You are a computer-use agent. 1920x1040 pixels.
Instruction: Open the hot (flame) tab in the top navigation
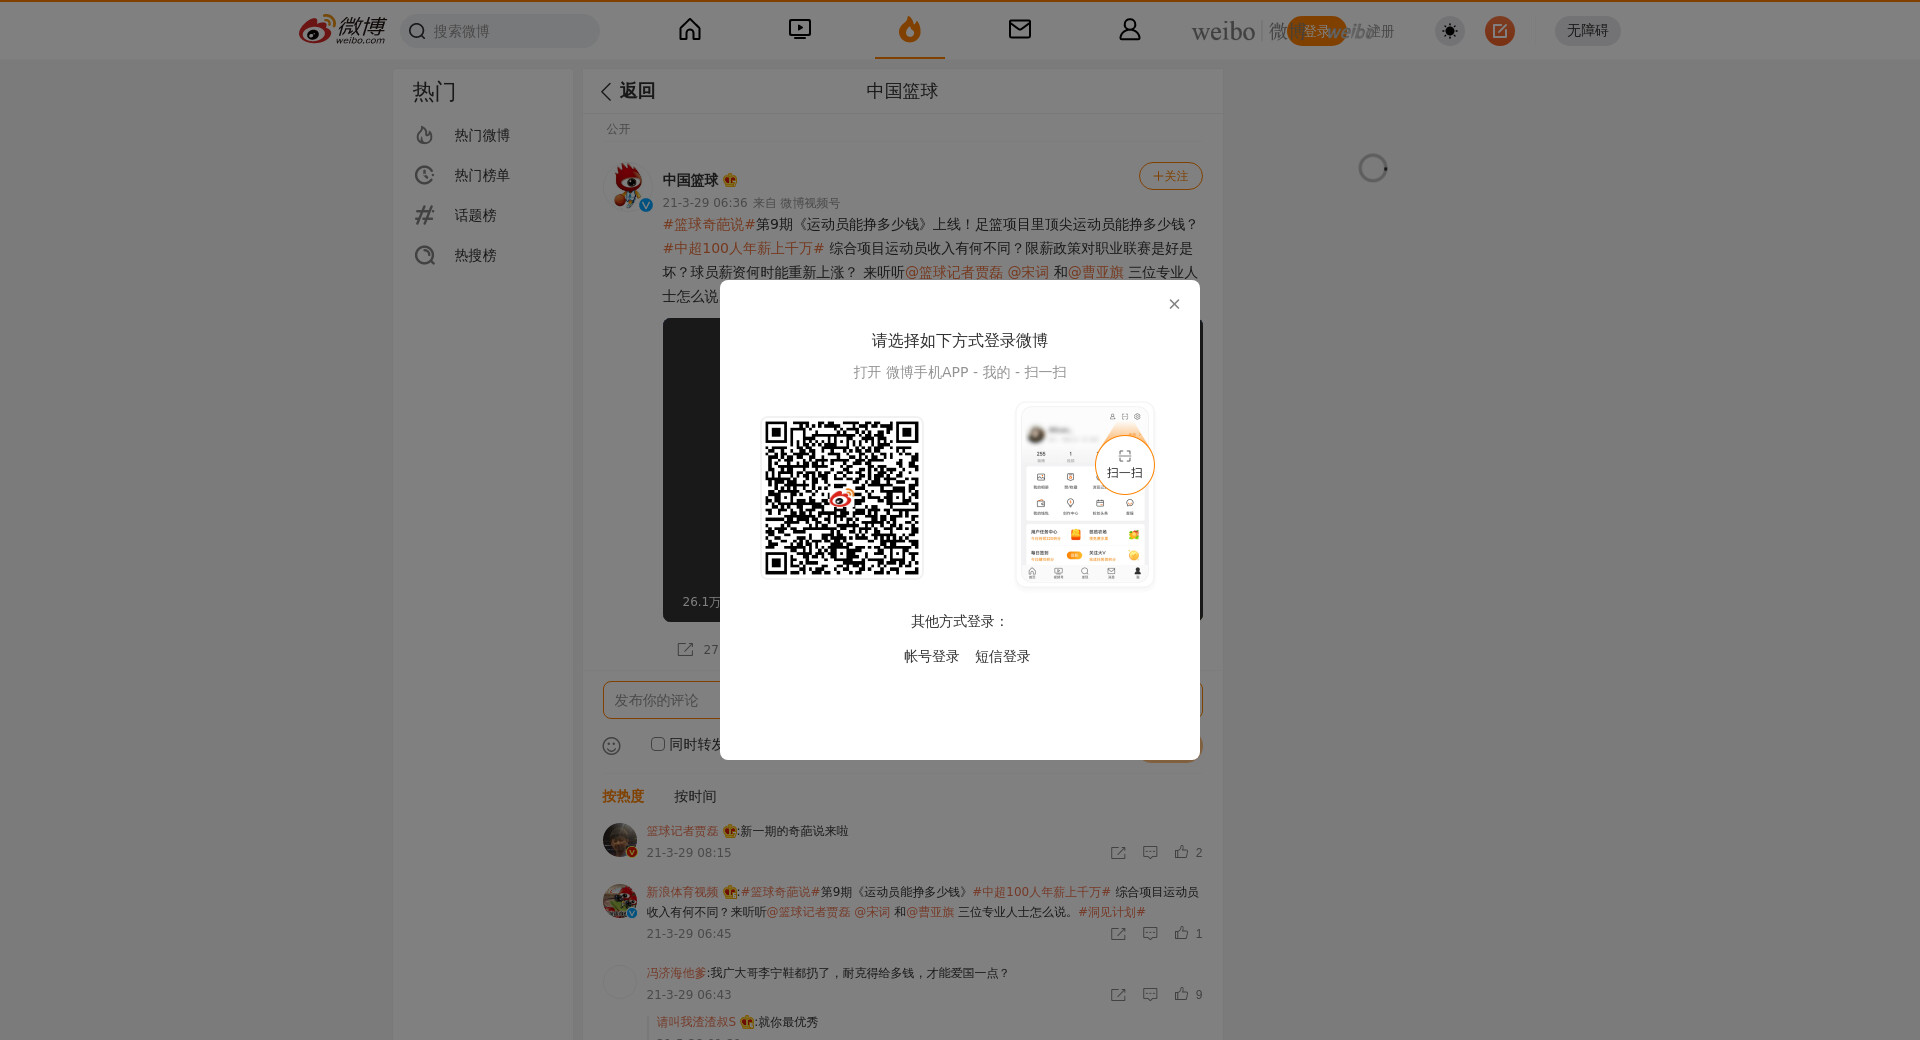909,30
